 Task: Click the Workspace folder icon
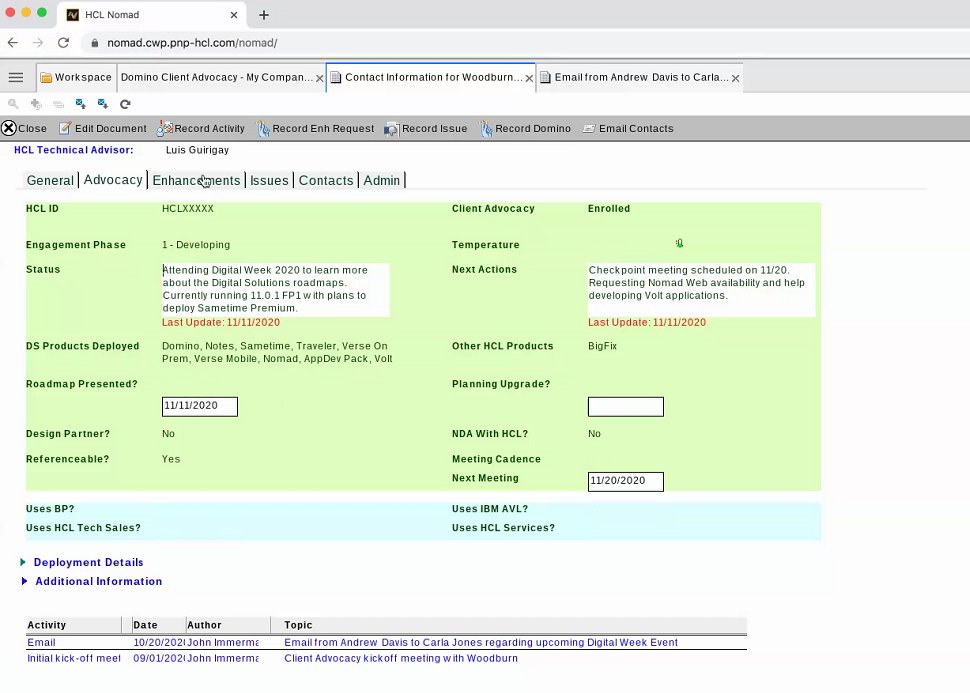[46, 78]
